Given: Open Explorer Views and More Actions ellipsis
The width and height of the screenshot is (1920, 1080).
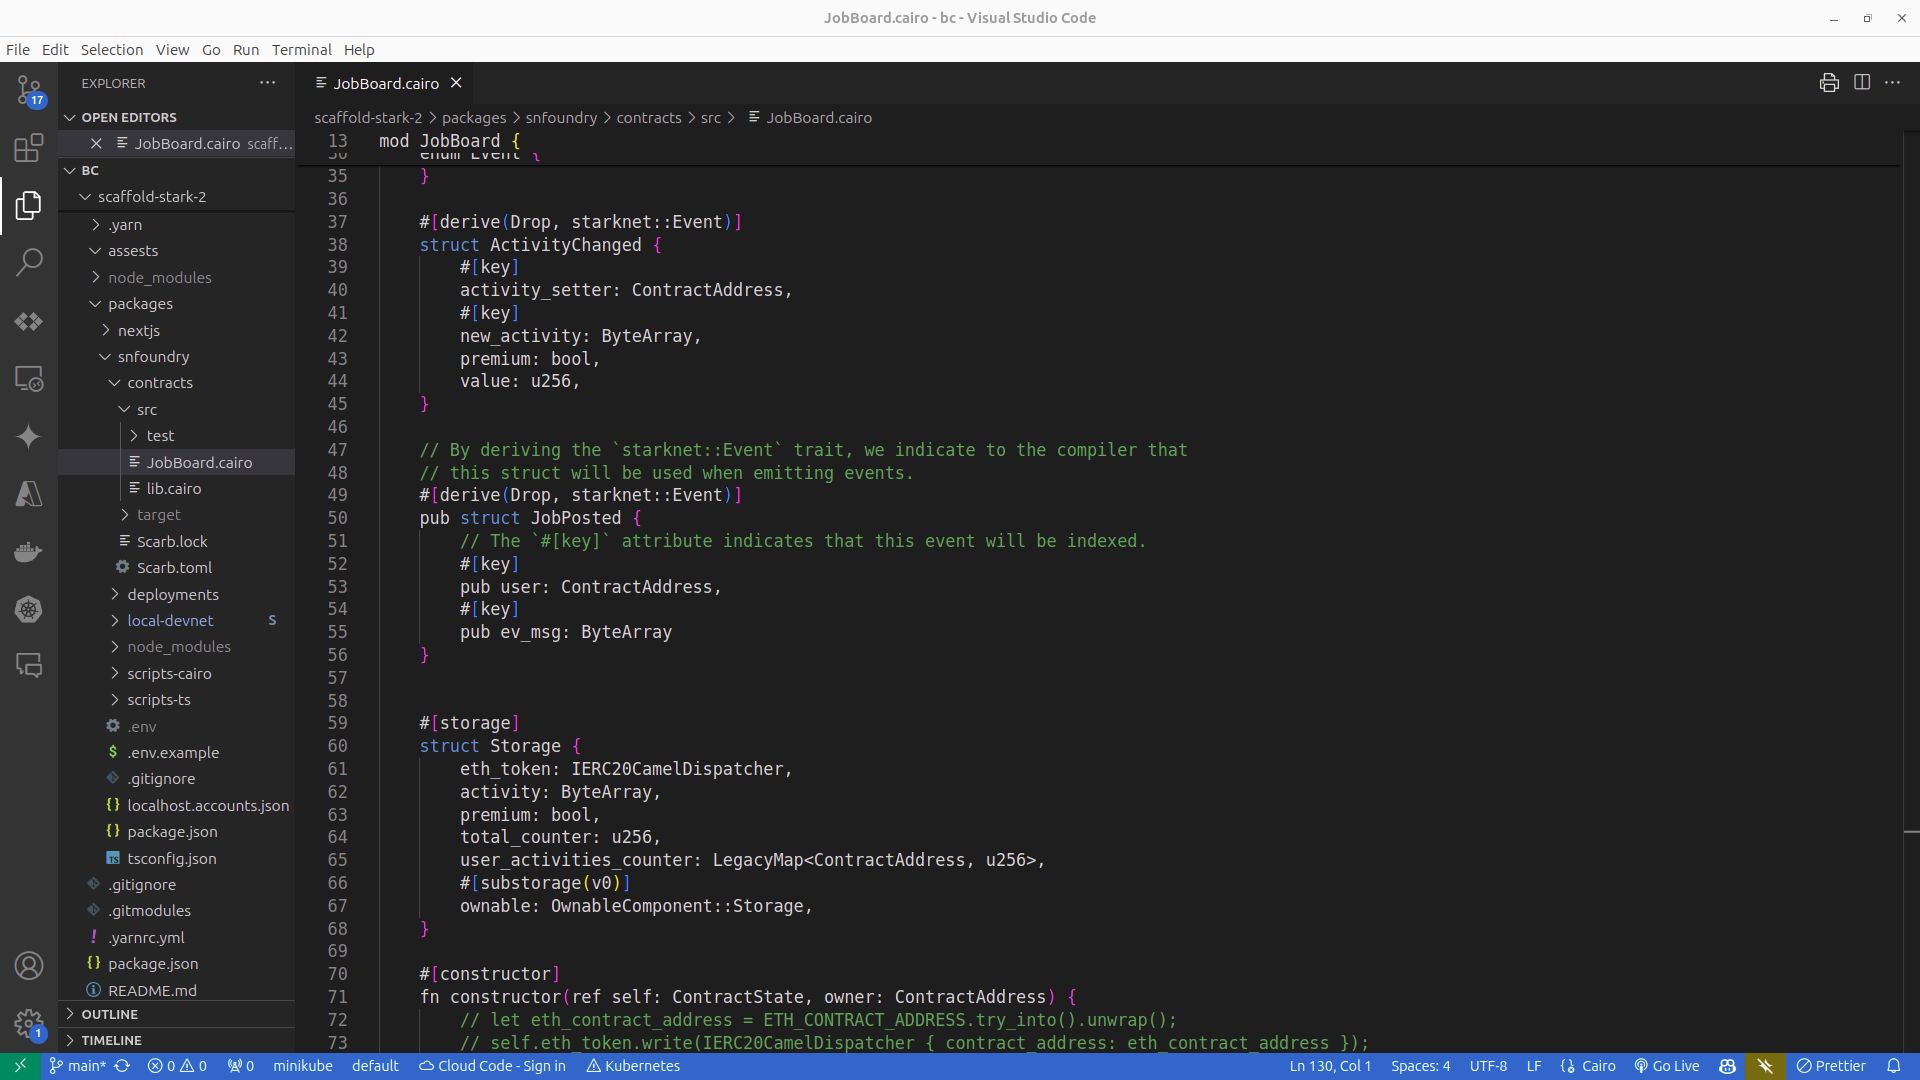Looking at the screenshot, I should (267, 83).
